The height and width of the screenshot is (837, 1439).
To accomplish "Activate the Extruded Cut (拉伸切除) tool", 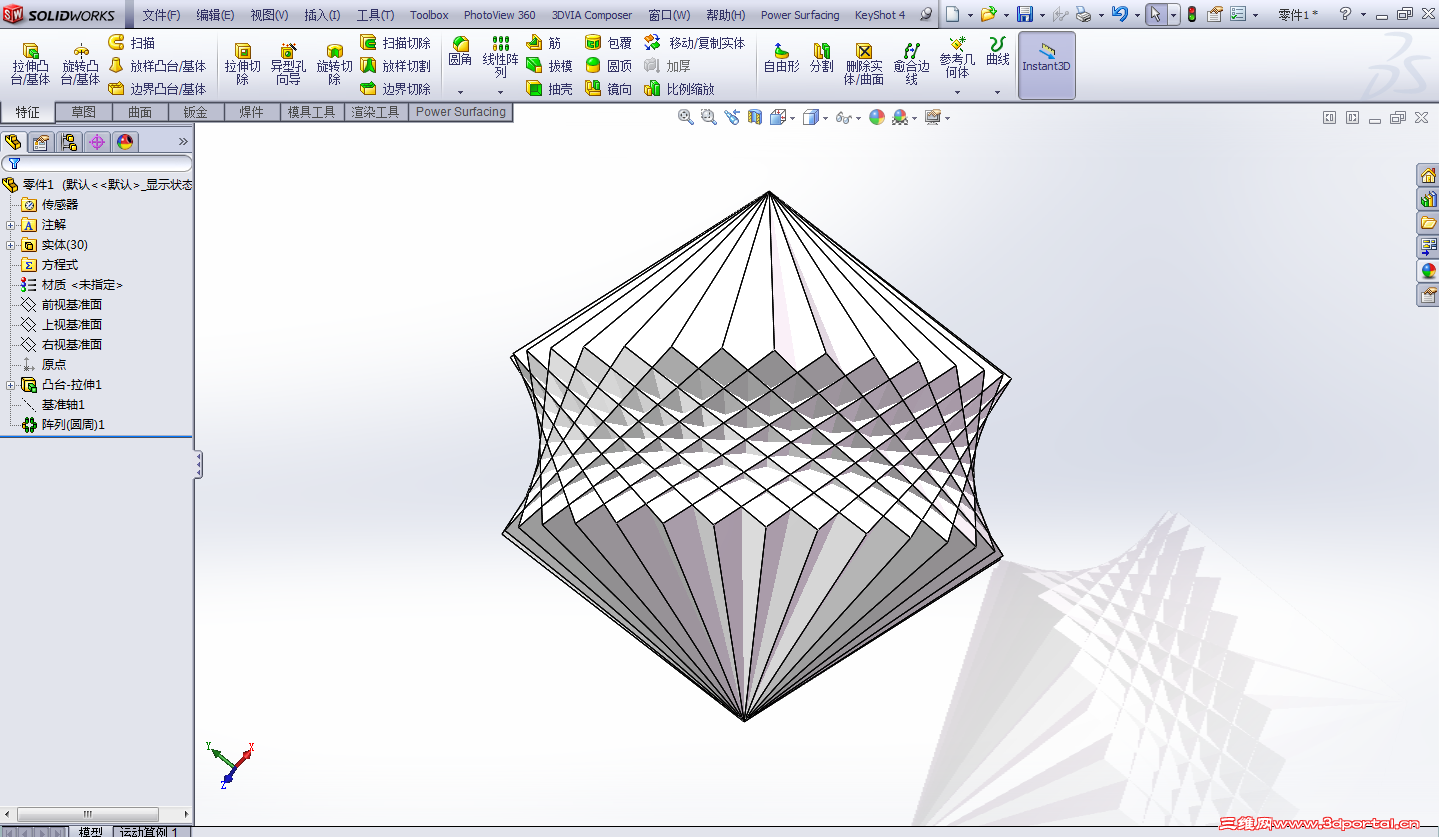I will pyautogui.click(x=242, y=64).
